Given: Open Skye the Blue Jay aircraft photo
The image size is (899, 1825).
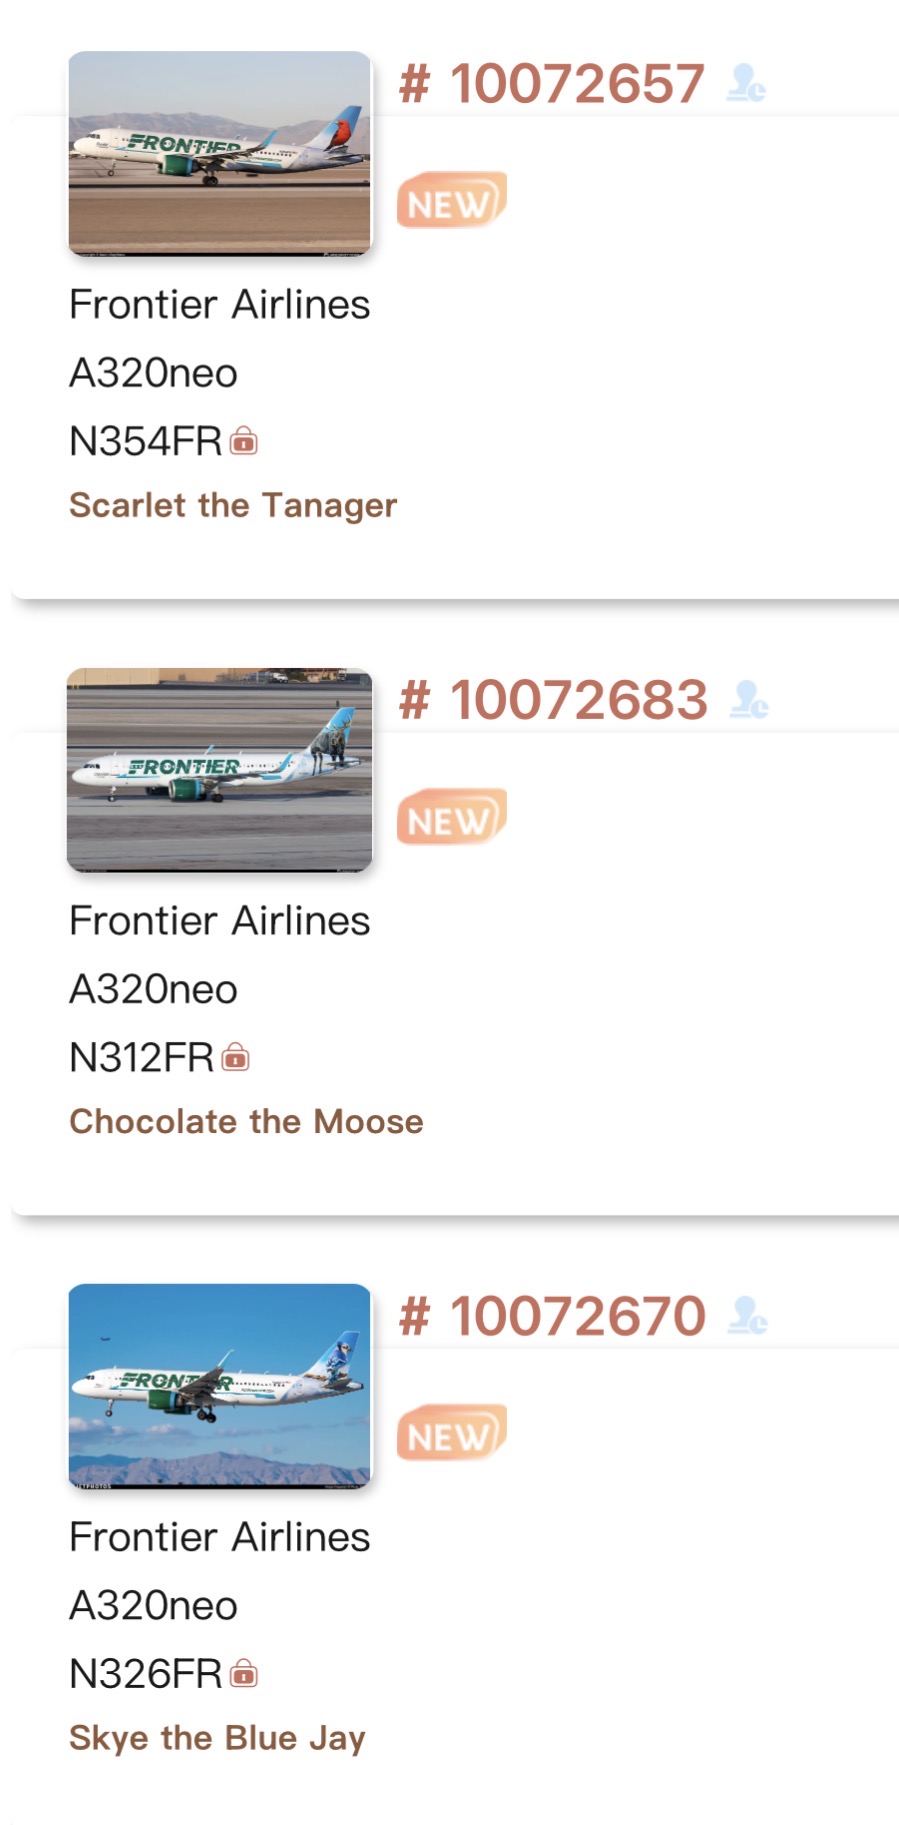Looking at the screenshot, I should pos(220,1385).
